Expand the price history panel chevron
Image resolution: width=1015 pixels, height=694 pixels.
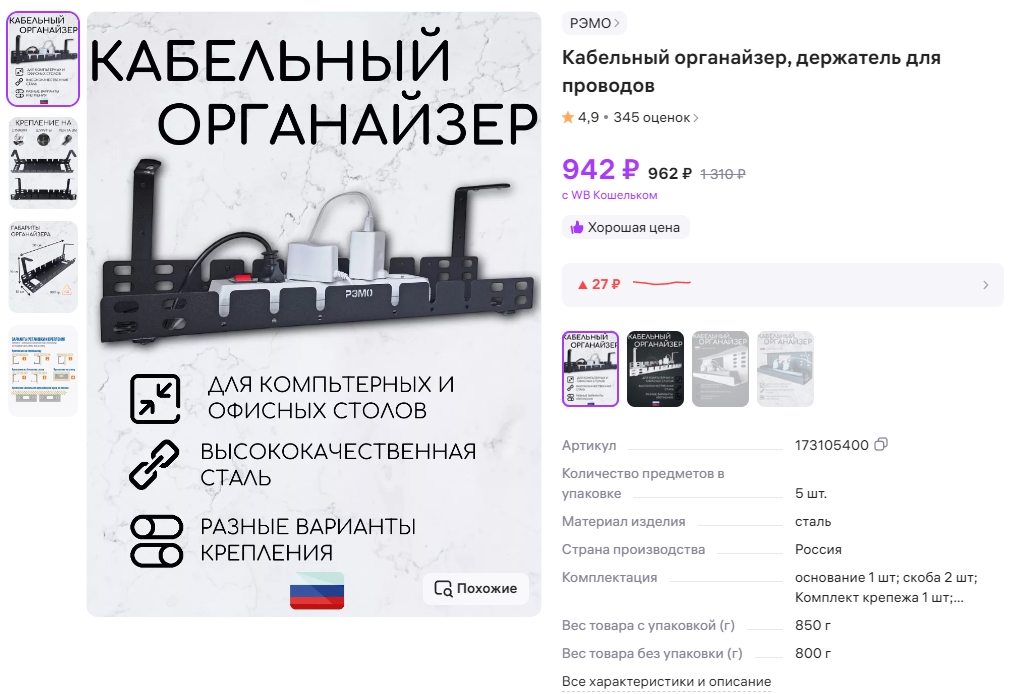tap(985, 285)
